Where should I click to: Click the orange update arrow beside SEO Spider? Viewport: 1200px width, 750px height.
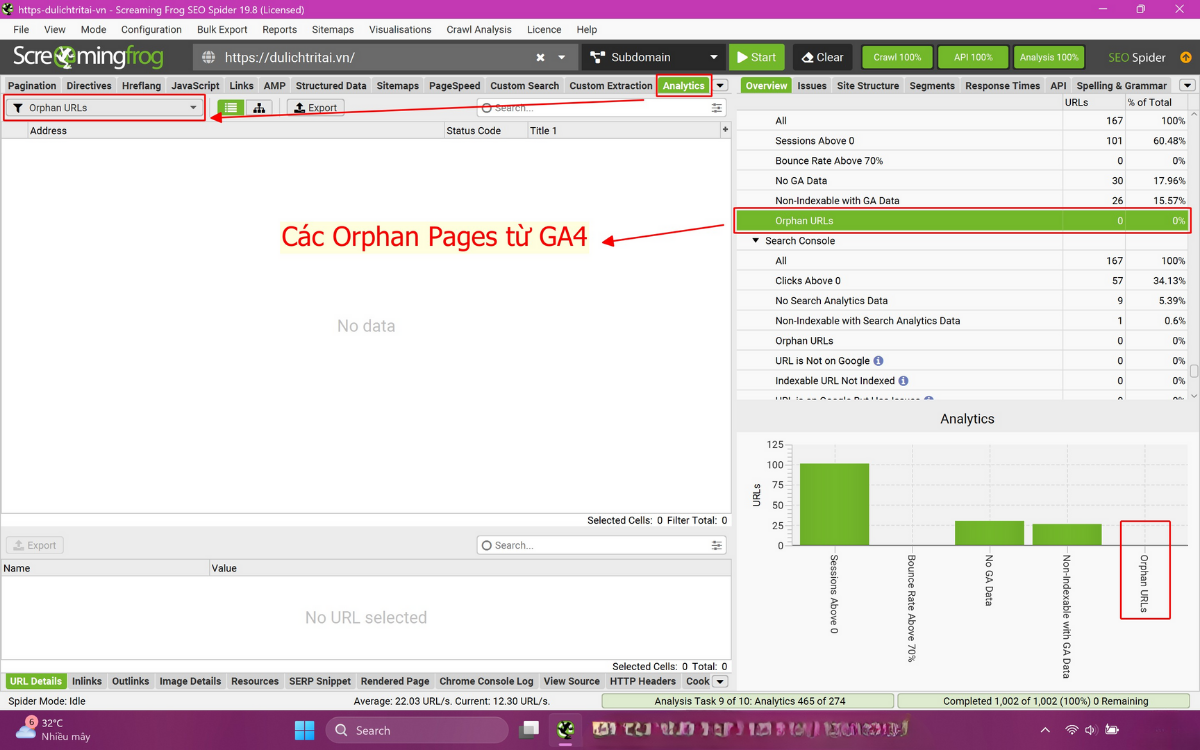tap(1186, 57)
